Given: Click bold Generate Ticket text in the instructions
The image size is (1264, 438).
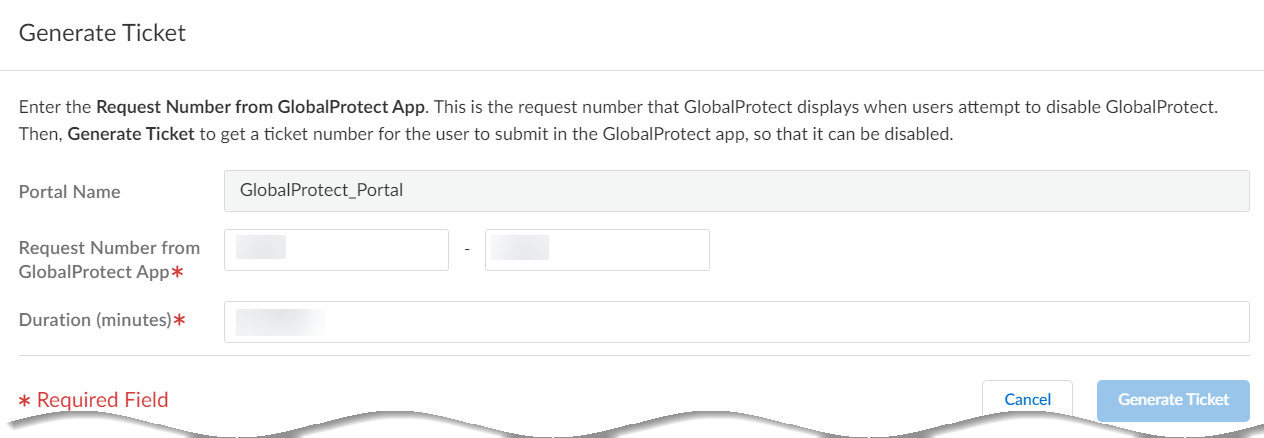Looking at the screenshot, I should click(x=130, y=134).
